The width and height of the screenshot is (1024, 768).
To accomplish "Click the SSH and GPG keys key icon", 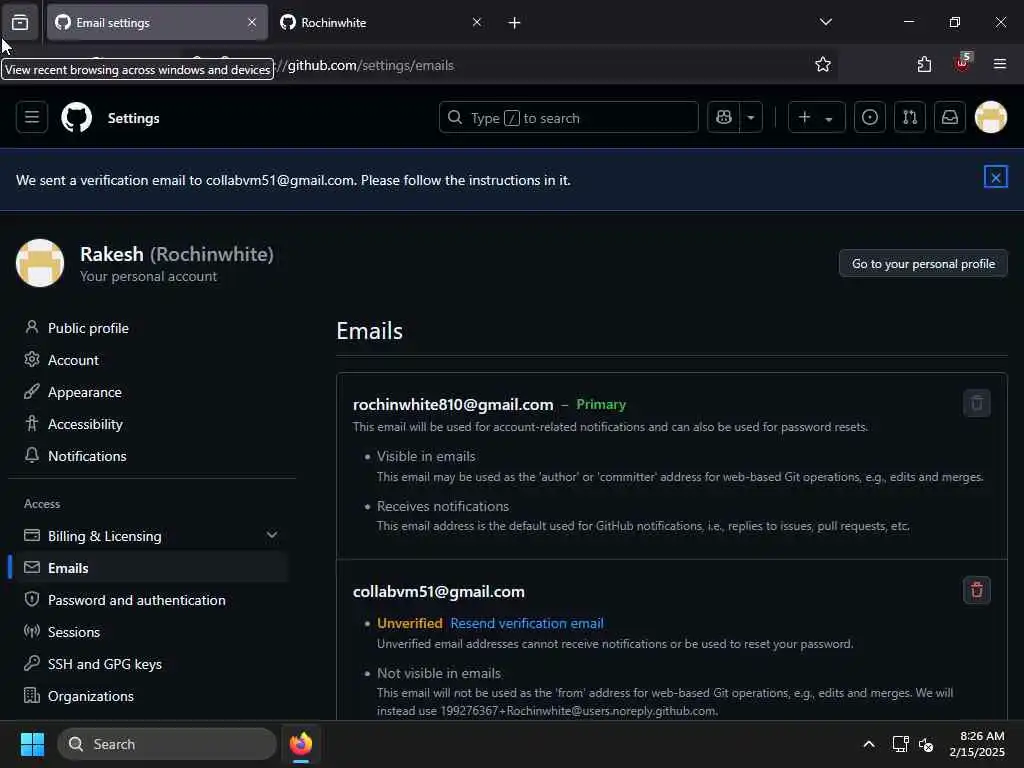I will click(31, 663).
